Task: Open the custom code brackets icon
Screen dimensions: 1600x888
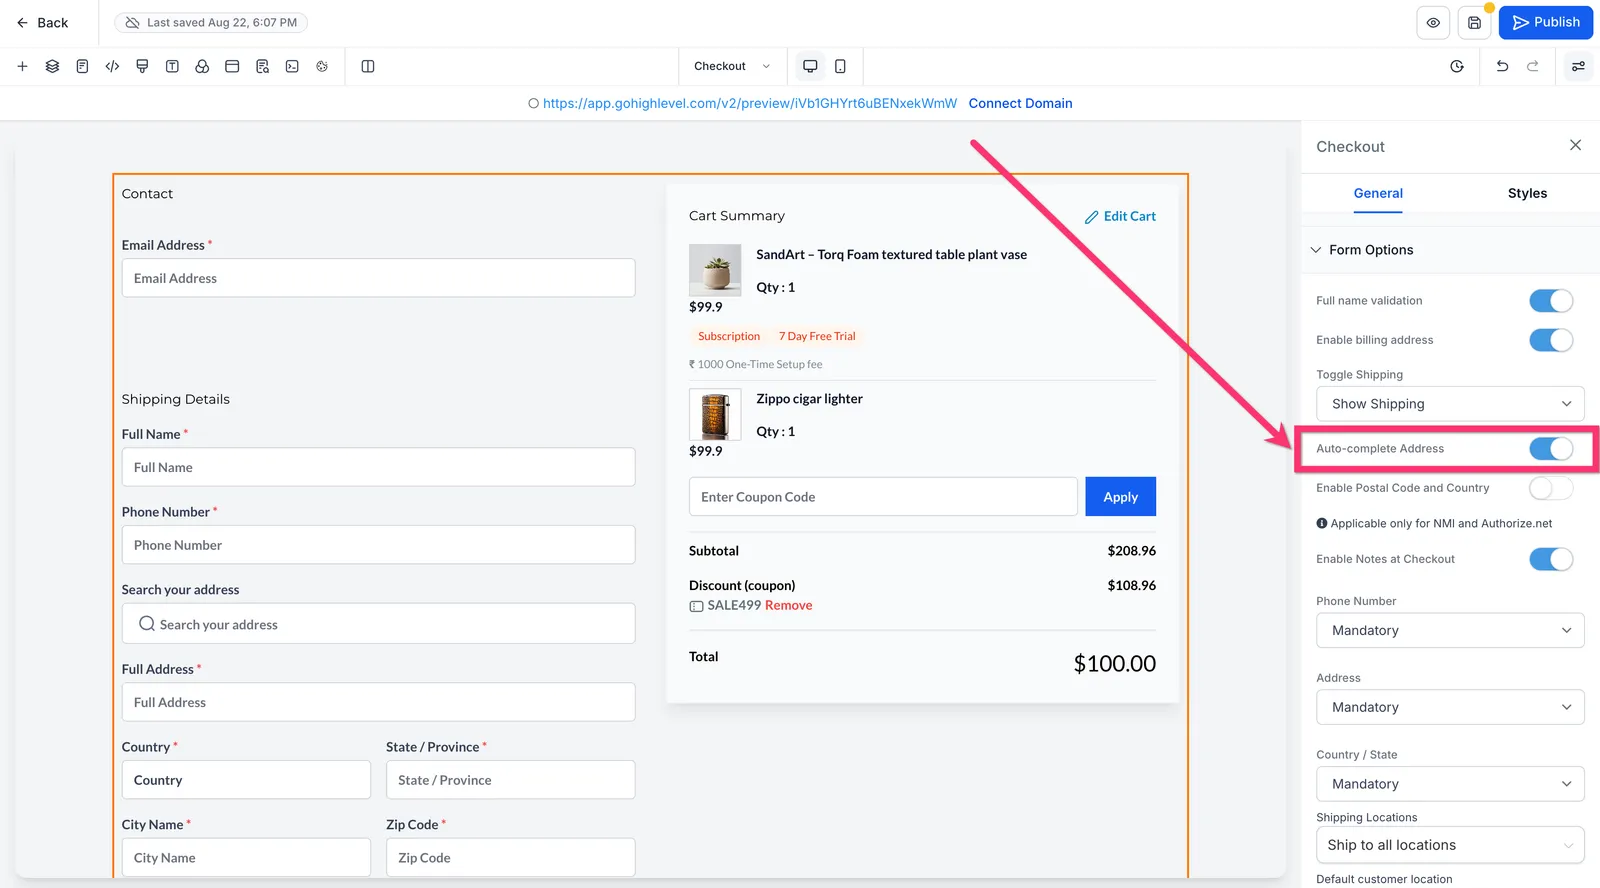Action: point(112,66)
